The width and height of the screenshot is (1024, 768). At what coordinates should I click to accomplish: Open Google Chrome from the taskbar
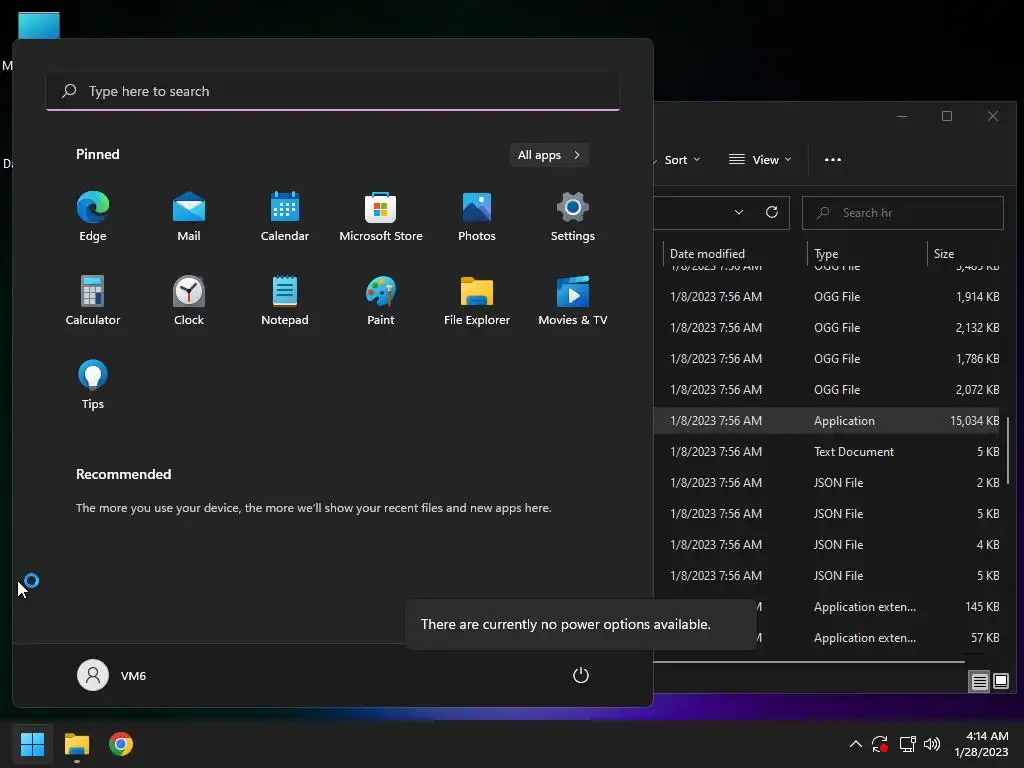[121, 744]
